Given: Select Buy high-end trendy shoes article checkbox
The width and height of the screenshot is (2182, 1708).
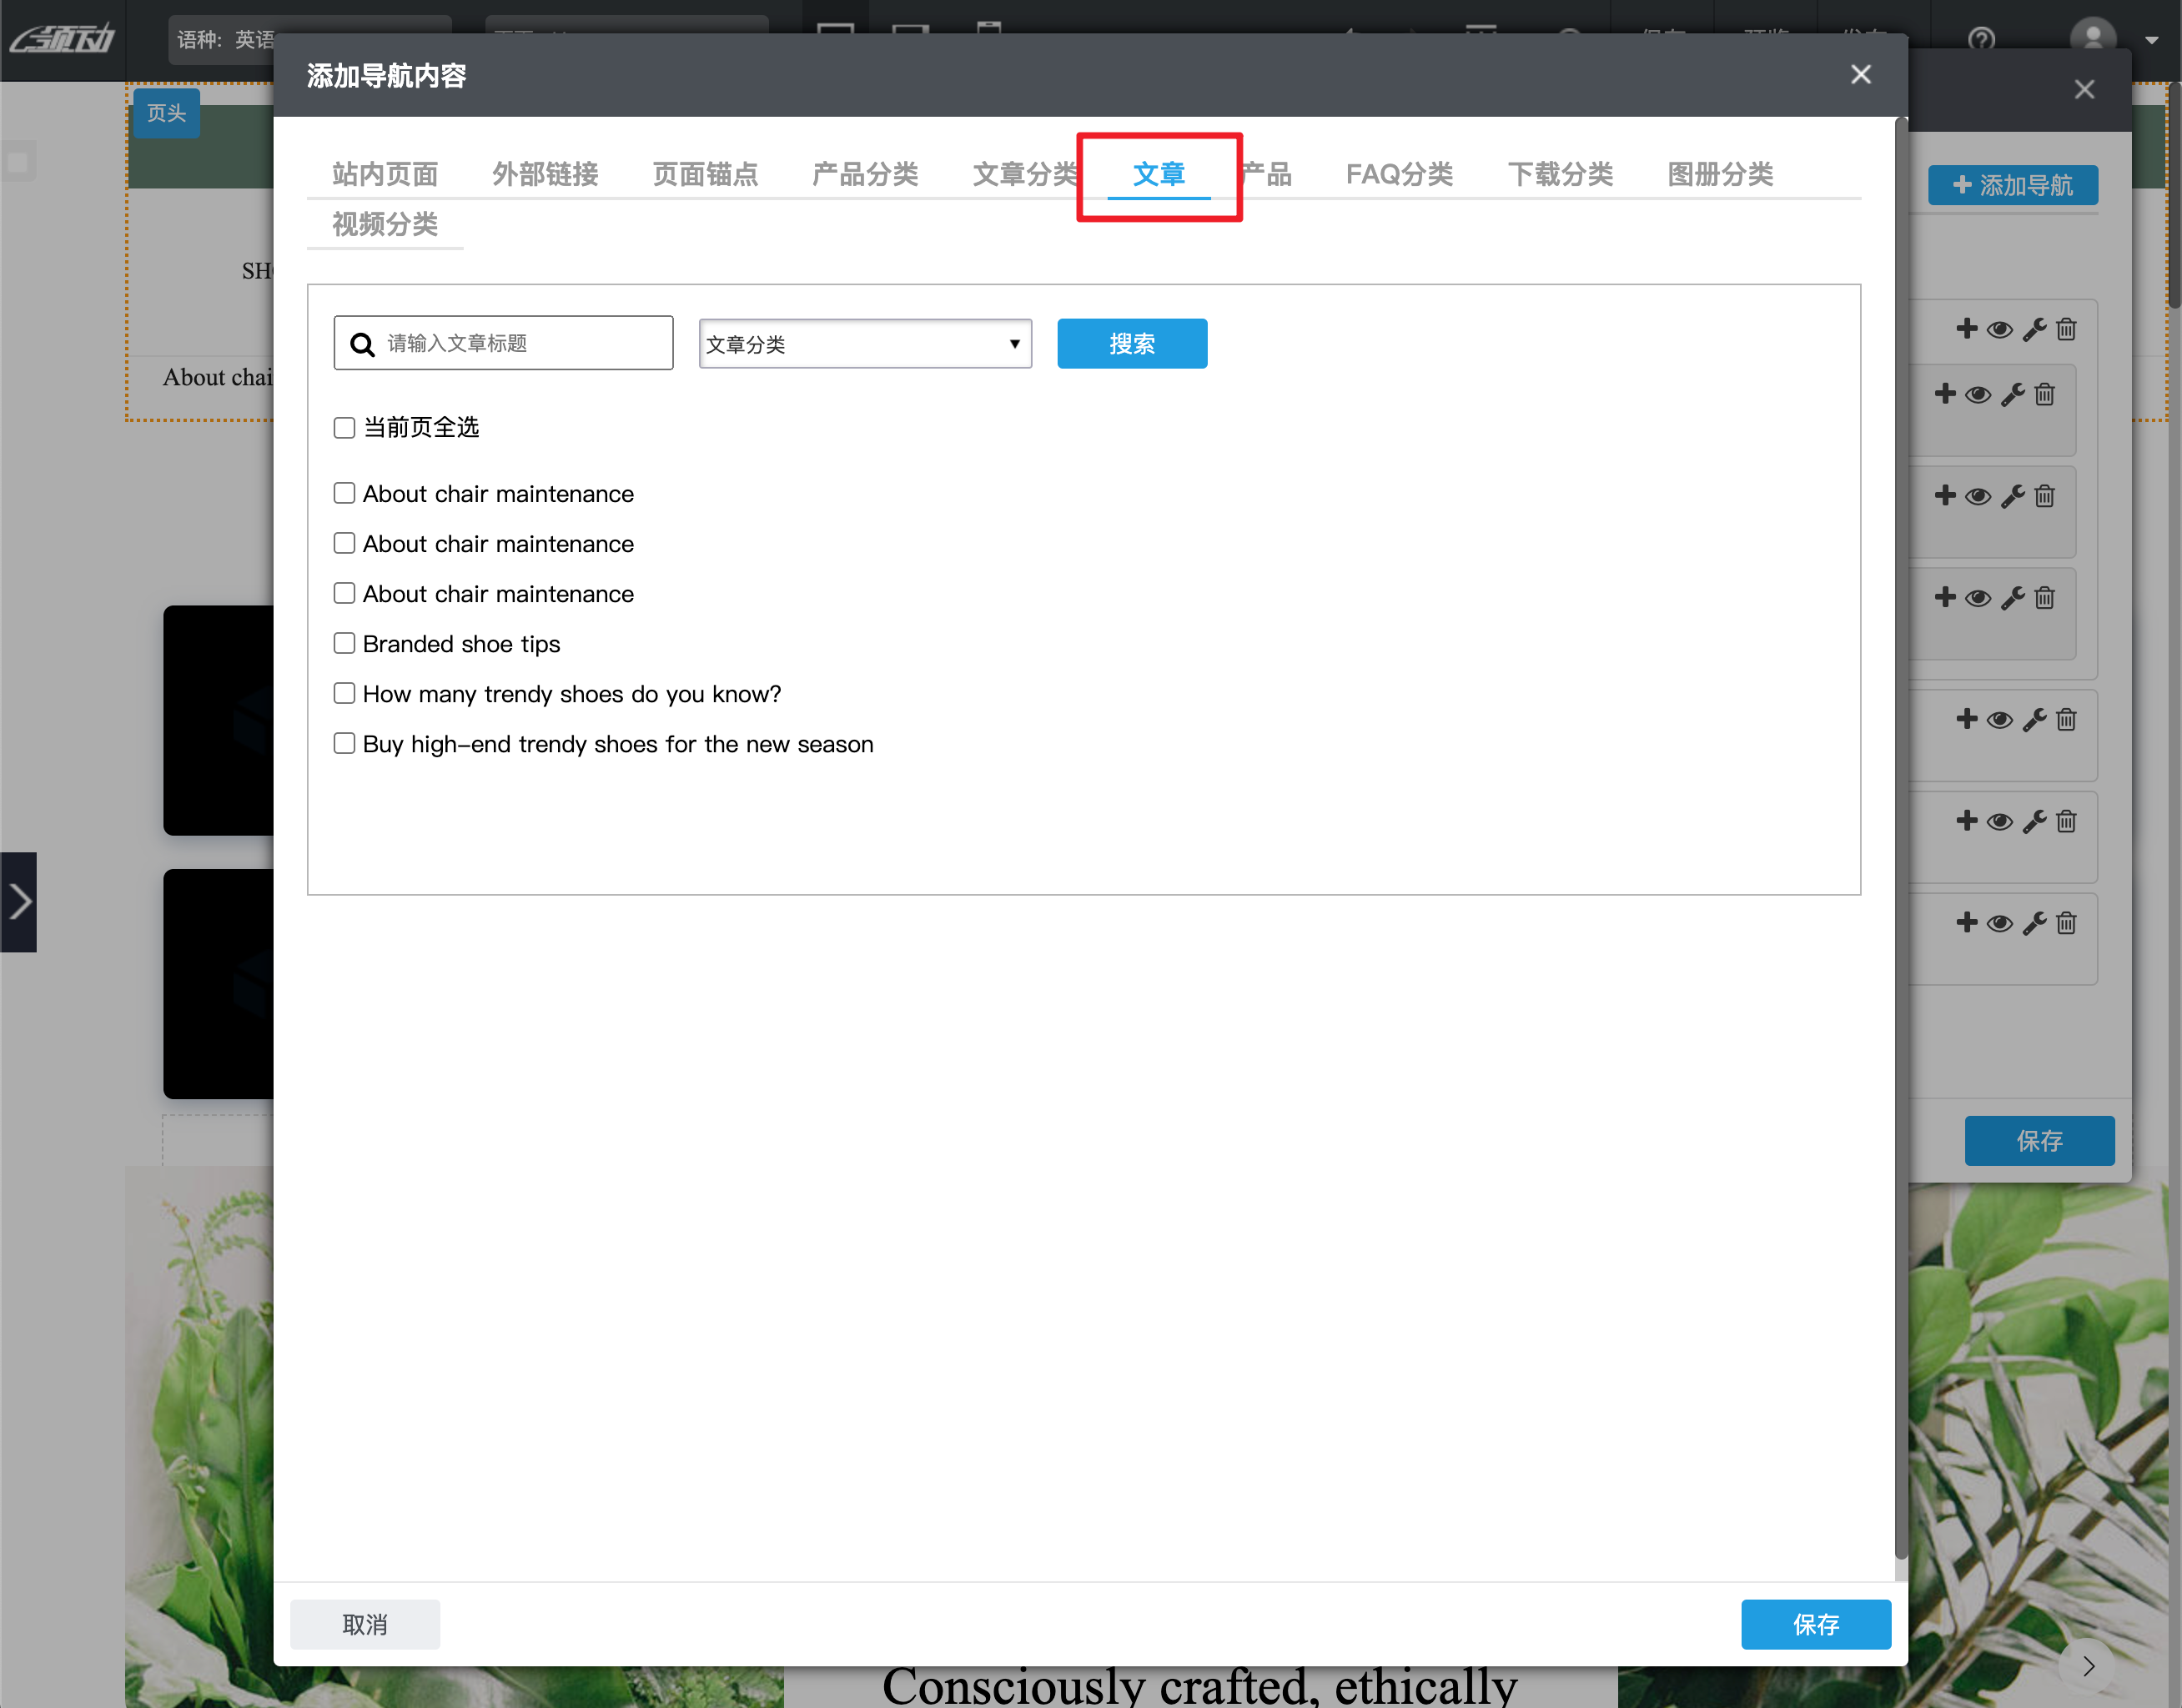Looking at the screenshot, I should 344,743.
